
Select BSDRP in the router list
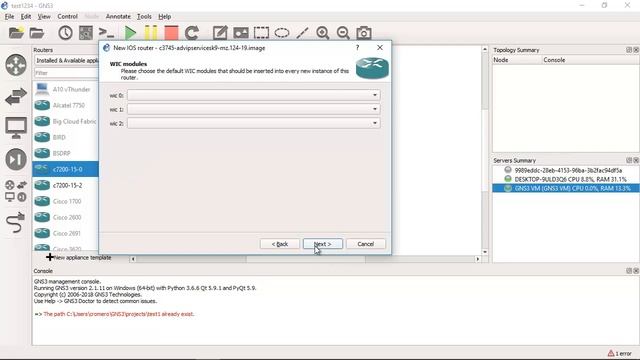click(x=65, y=153)
